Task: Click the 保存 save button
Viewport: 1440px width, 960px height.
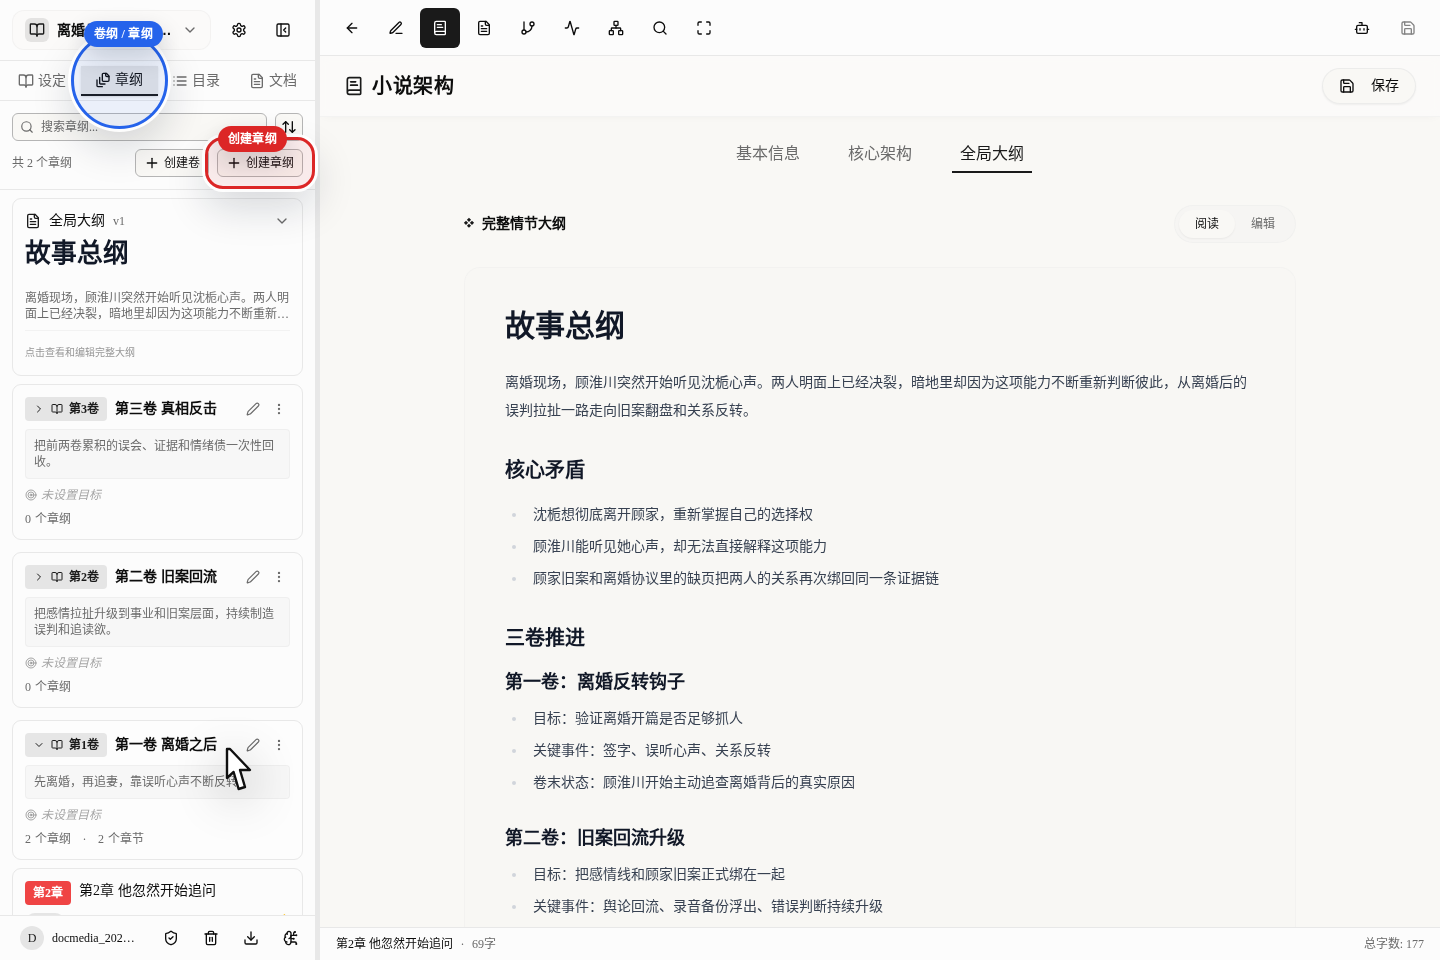Action: [x=1369, y=86]
